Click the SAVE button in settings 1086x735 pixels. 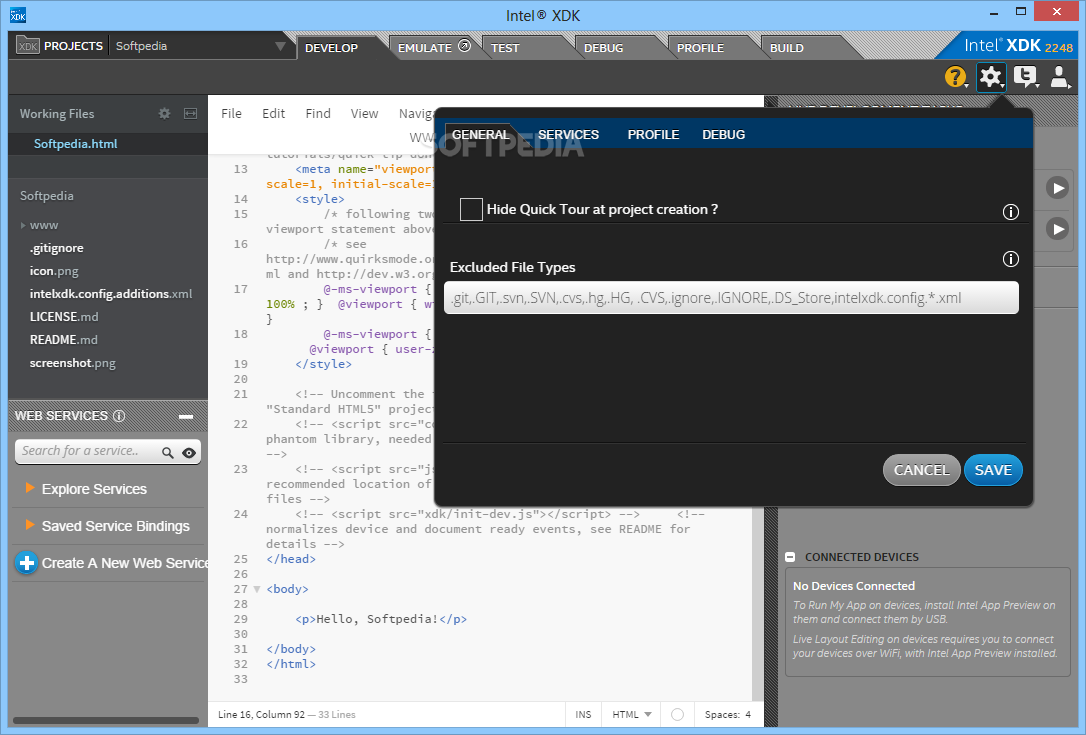click(x=993, y=470)
